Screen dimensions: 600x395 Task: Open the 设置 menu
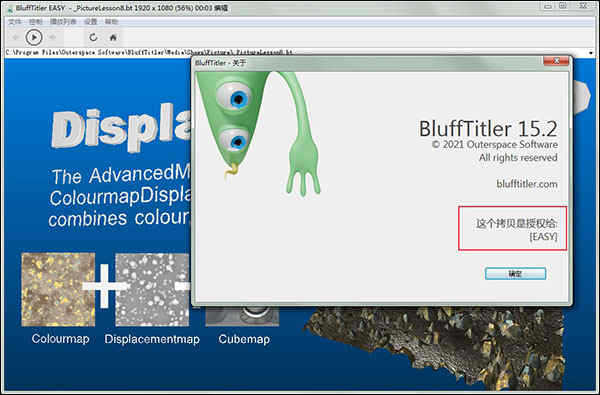(x=91, y=22)
